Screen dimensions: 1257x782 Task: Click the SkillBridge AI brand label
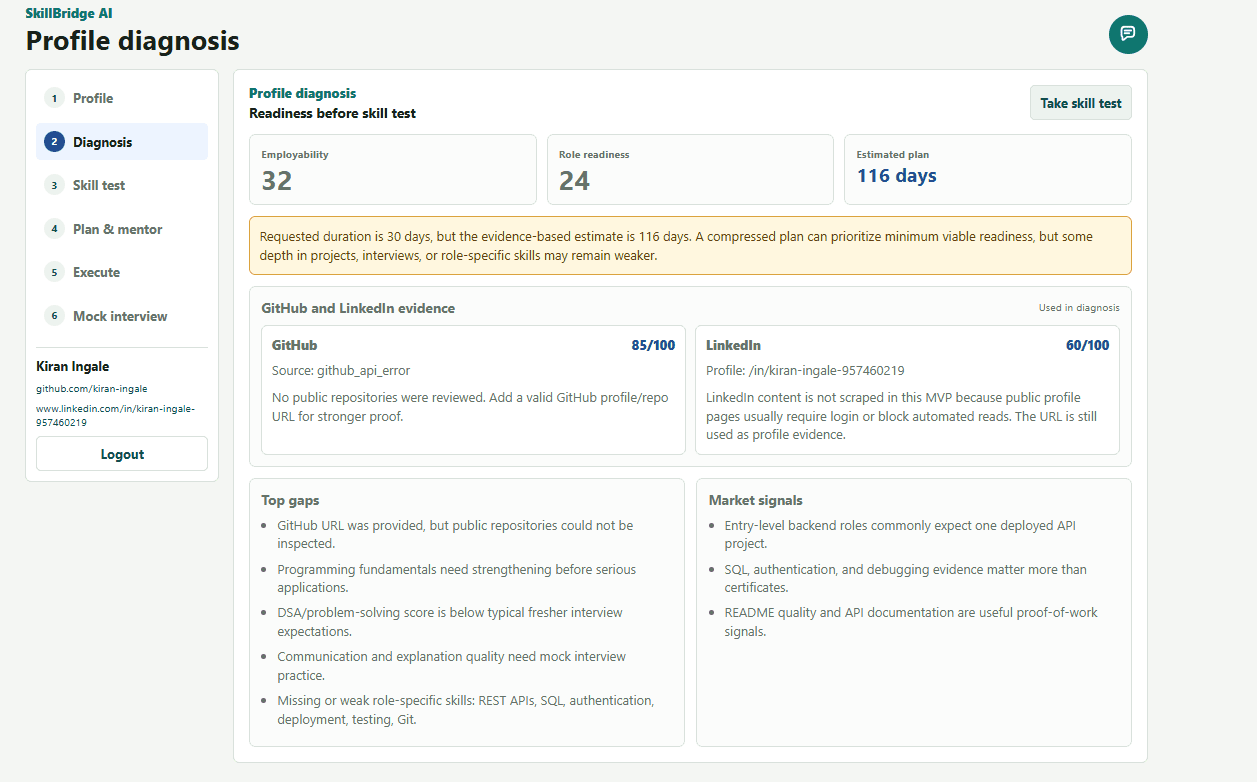[69, 14]
